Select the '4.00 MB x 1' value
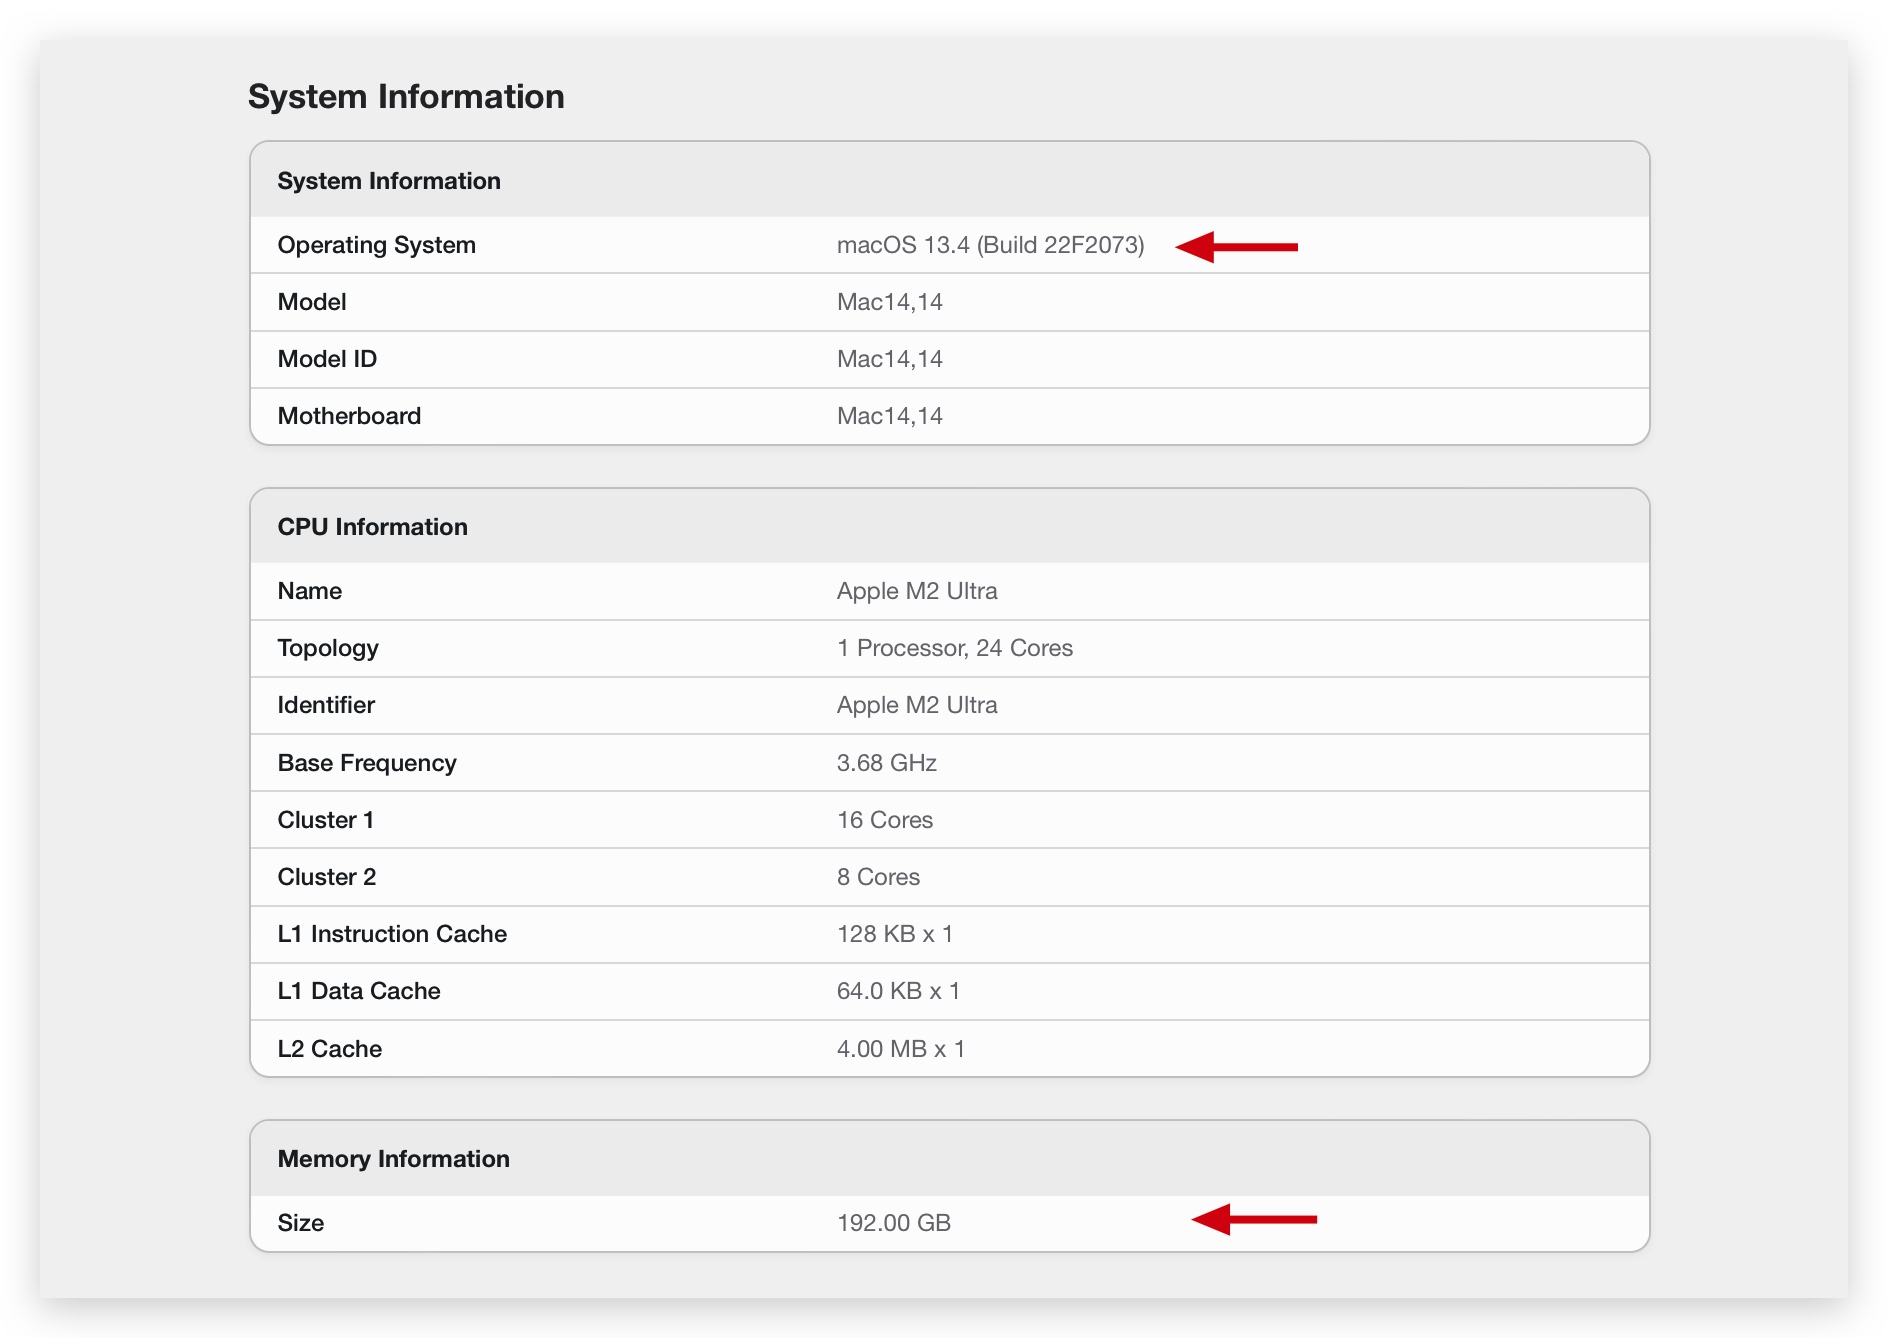1888x1338 pixels. (x=901, y=1049)
